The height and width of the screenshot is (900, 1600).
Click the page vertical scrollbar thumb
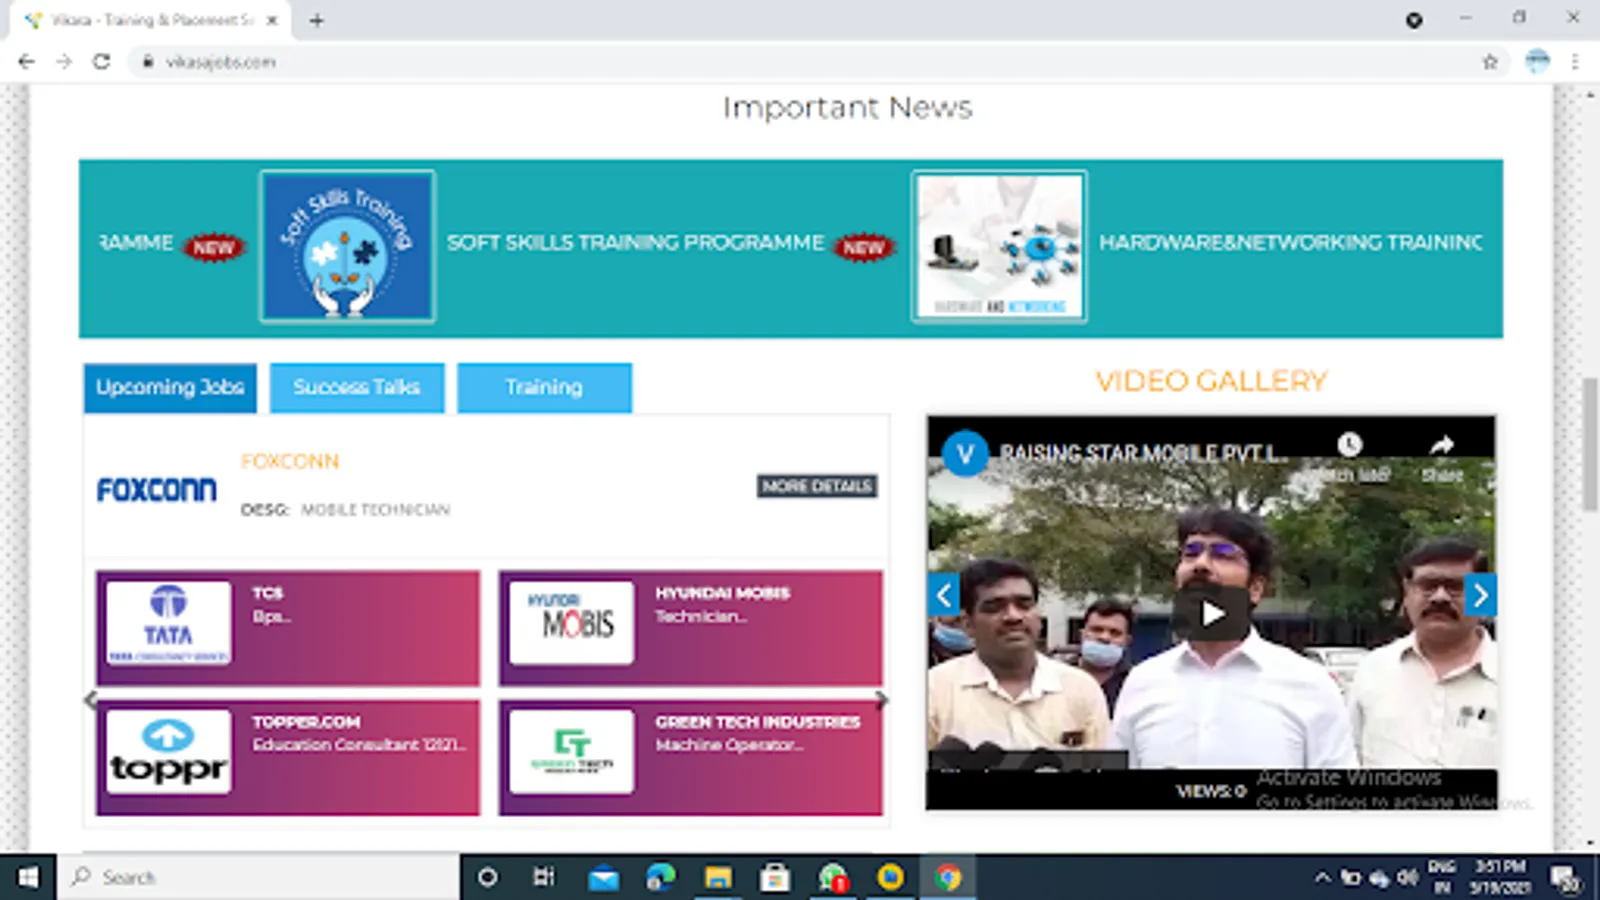coord(1590,445)
